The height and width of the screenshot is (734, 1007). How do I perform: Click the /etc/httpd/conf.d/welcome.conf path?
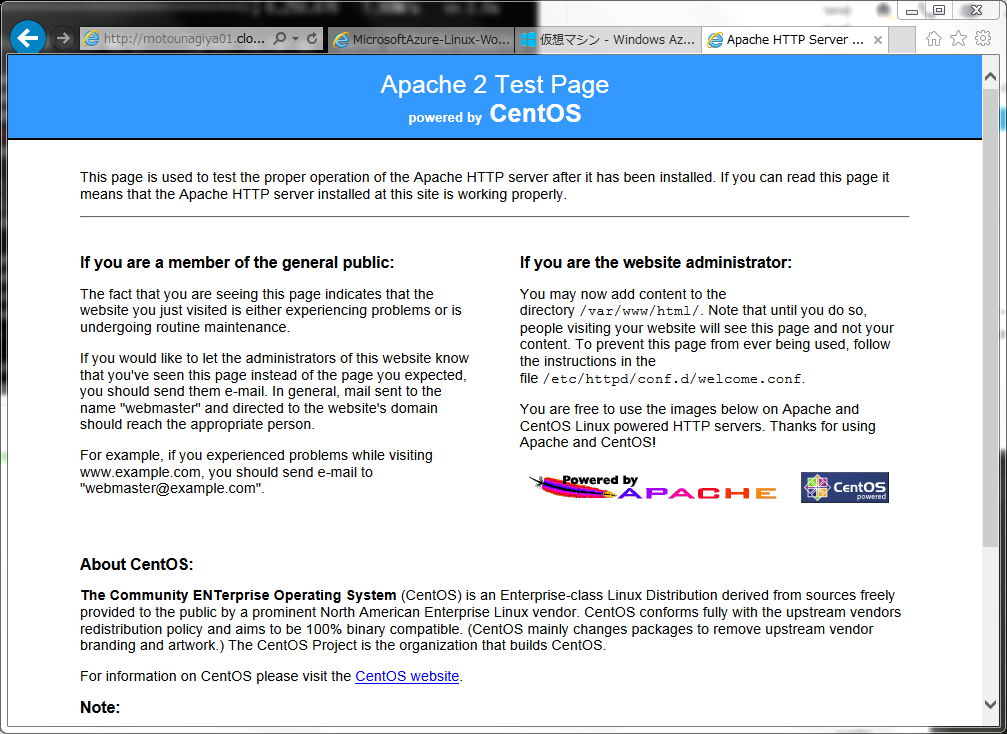tap(674, 379)
